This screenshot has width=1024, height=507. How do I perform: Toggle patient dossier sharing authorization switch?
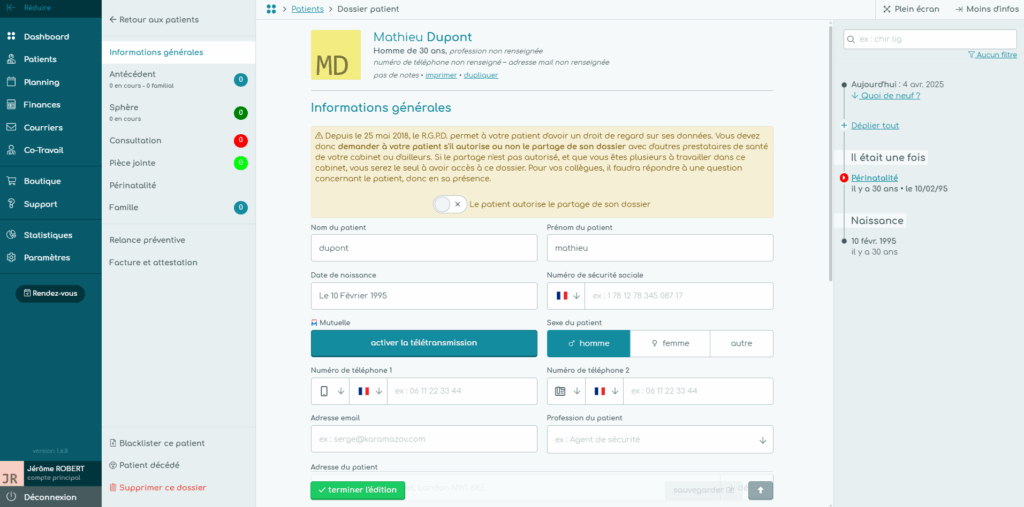pyautogui.click(x=450, y=204)
